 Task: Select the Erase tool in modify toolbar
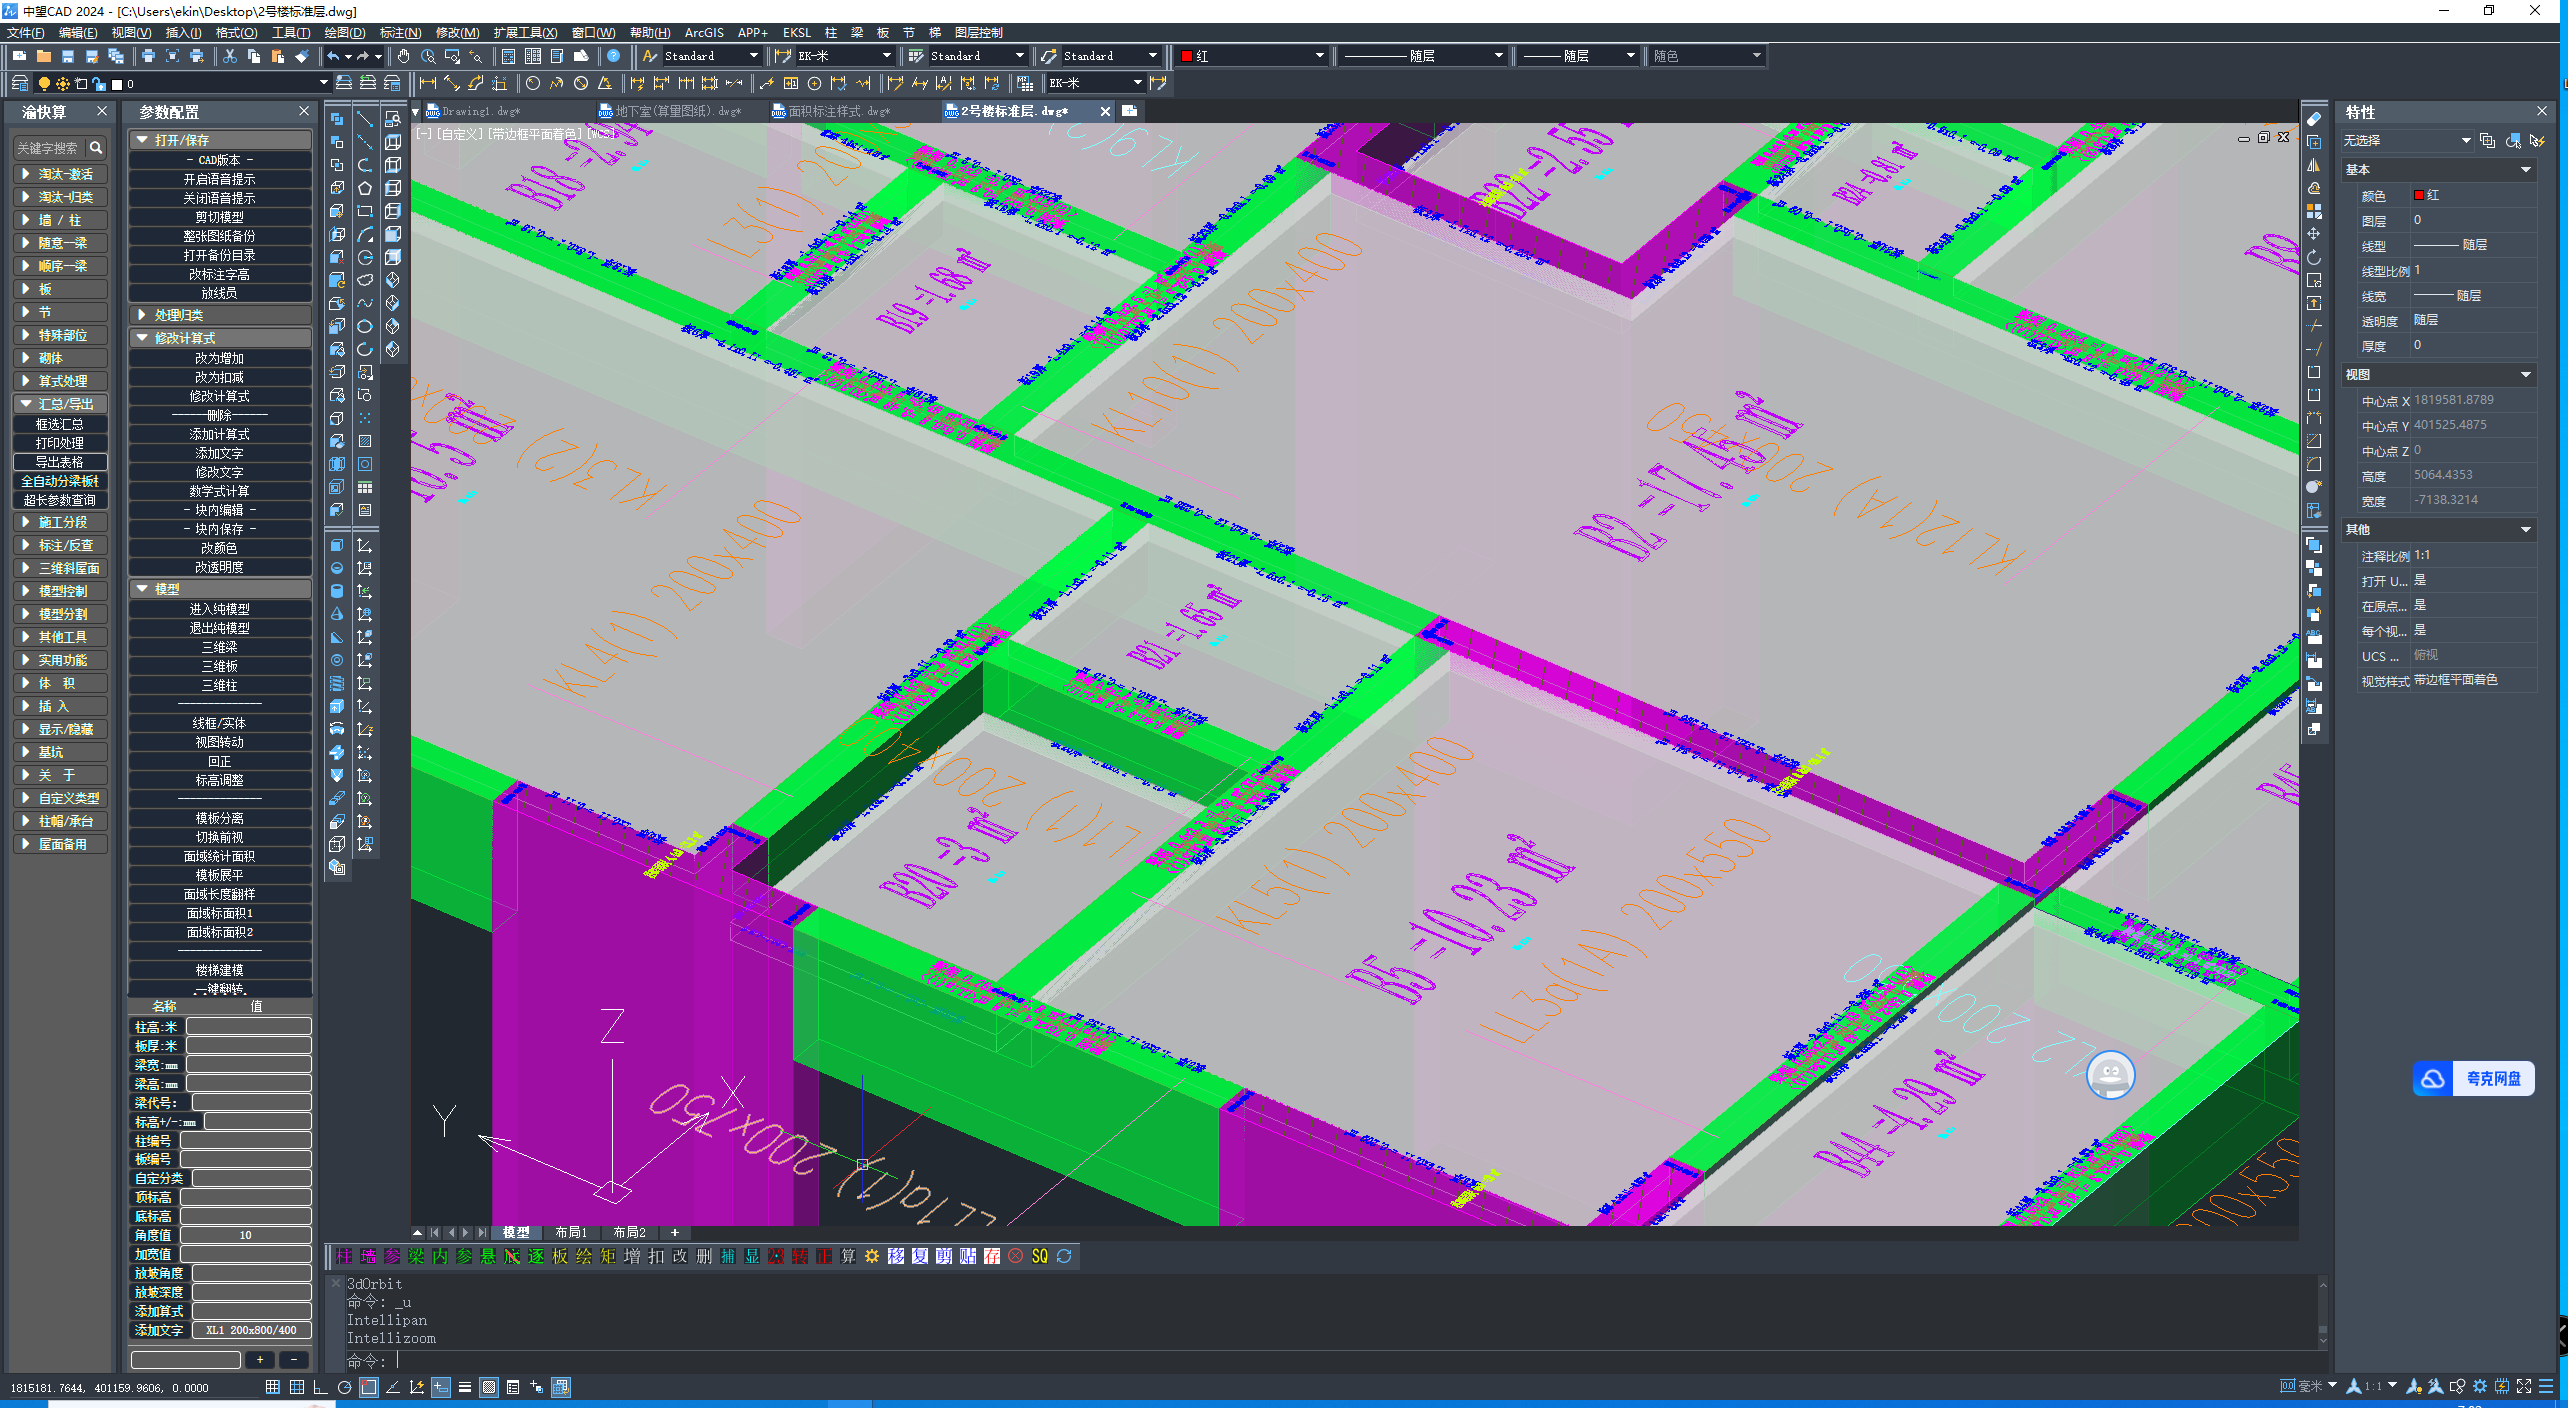click(2314, 119)
